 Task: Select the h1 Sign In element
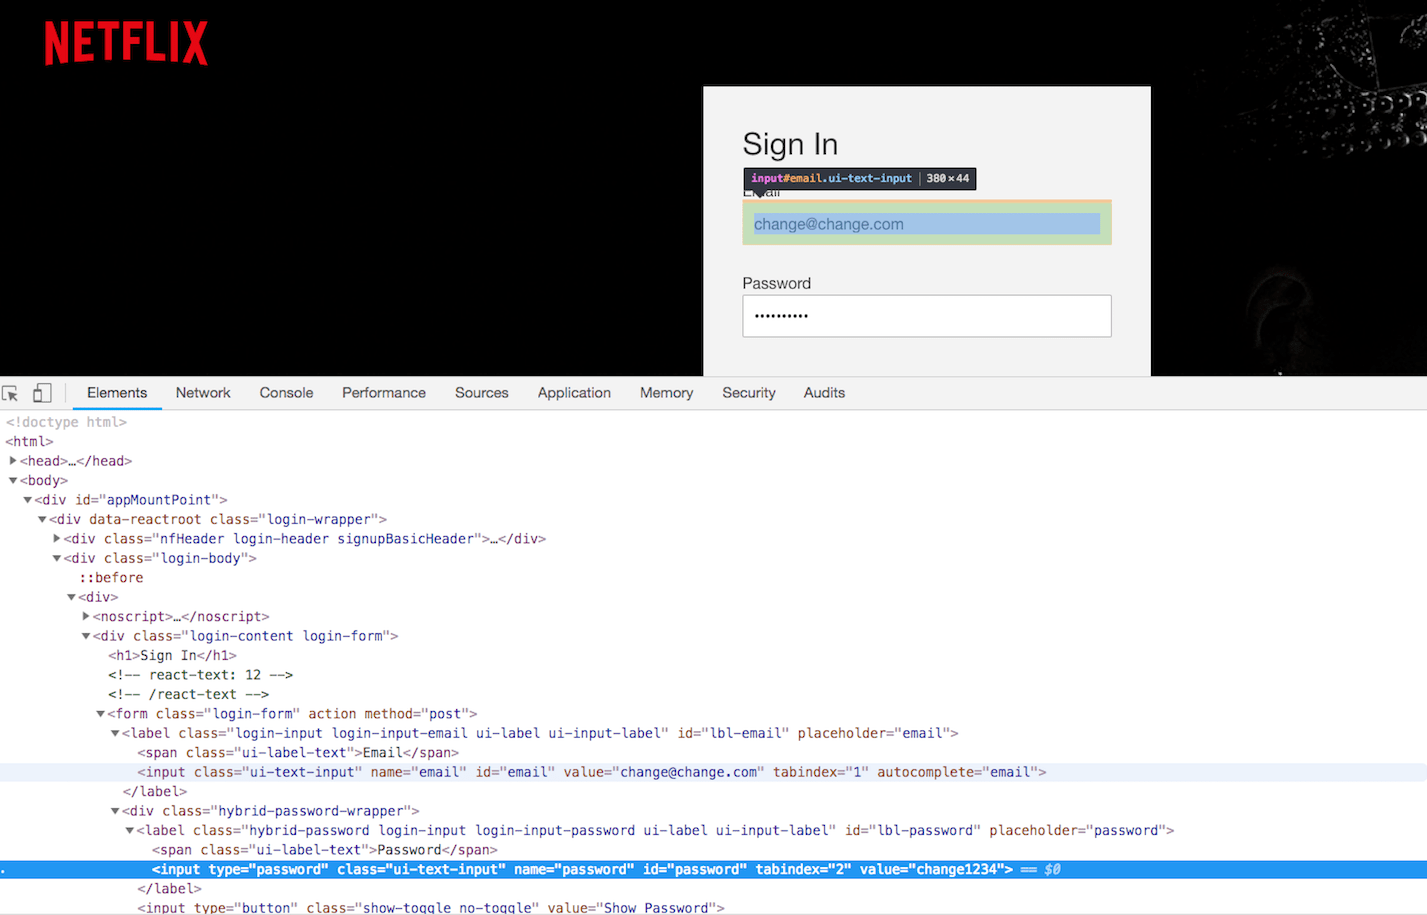[172, 656]
